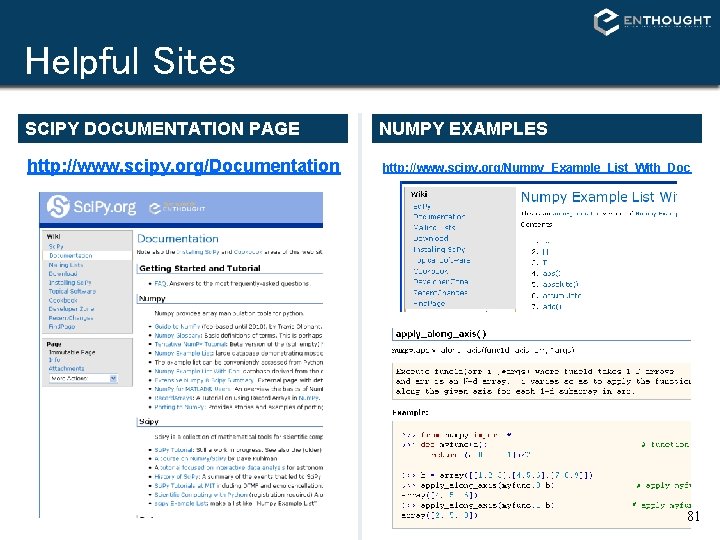
Task: Open the scipy.org/Documentation URL link
Action: [184, 166]
